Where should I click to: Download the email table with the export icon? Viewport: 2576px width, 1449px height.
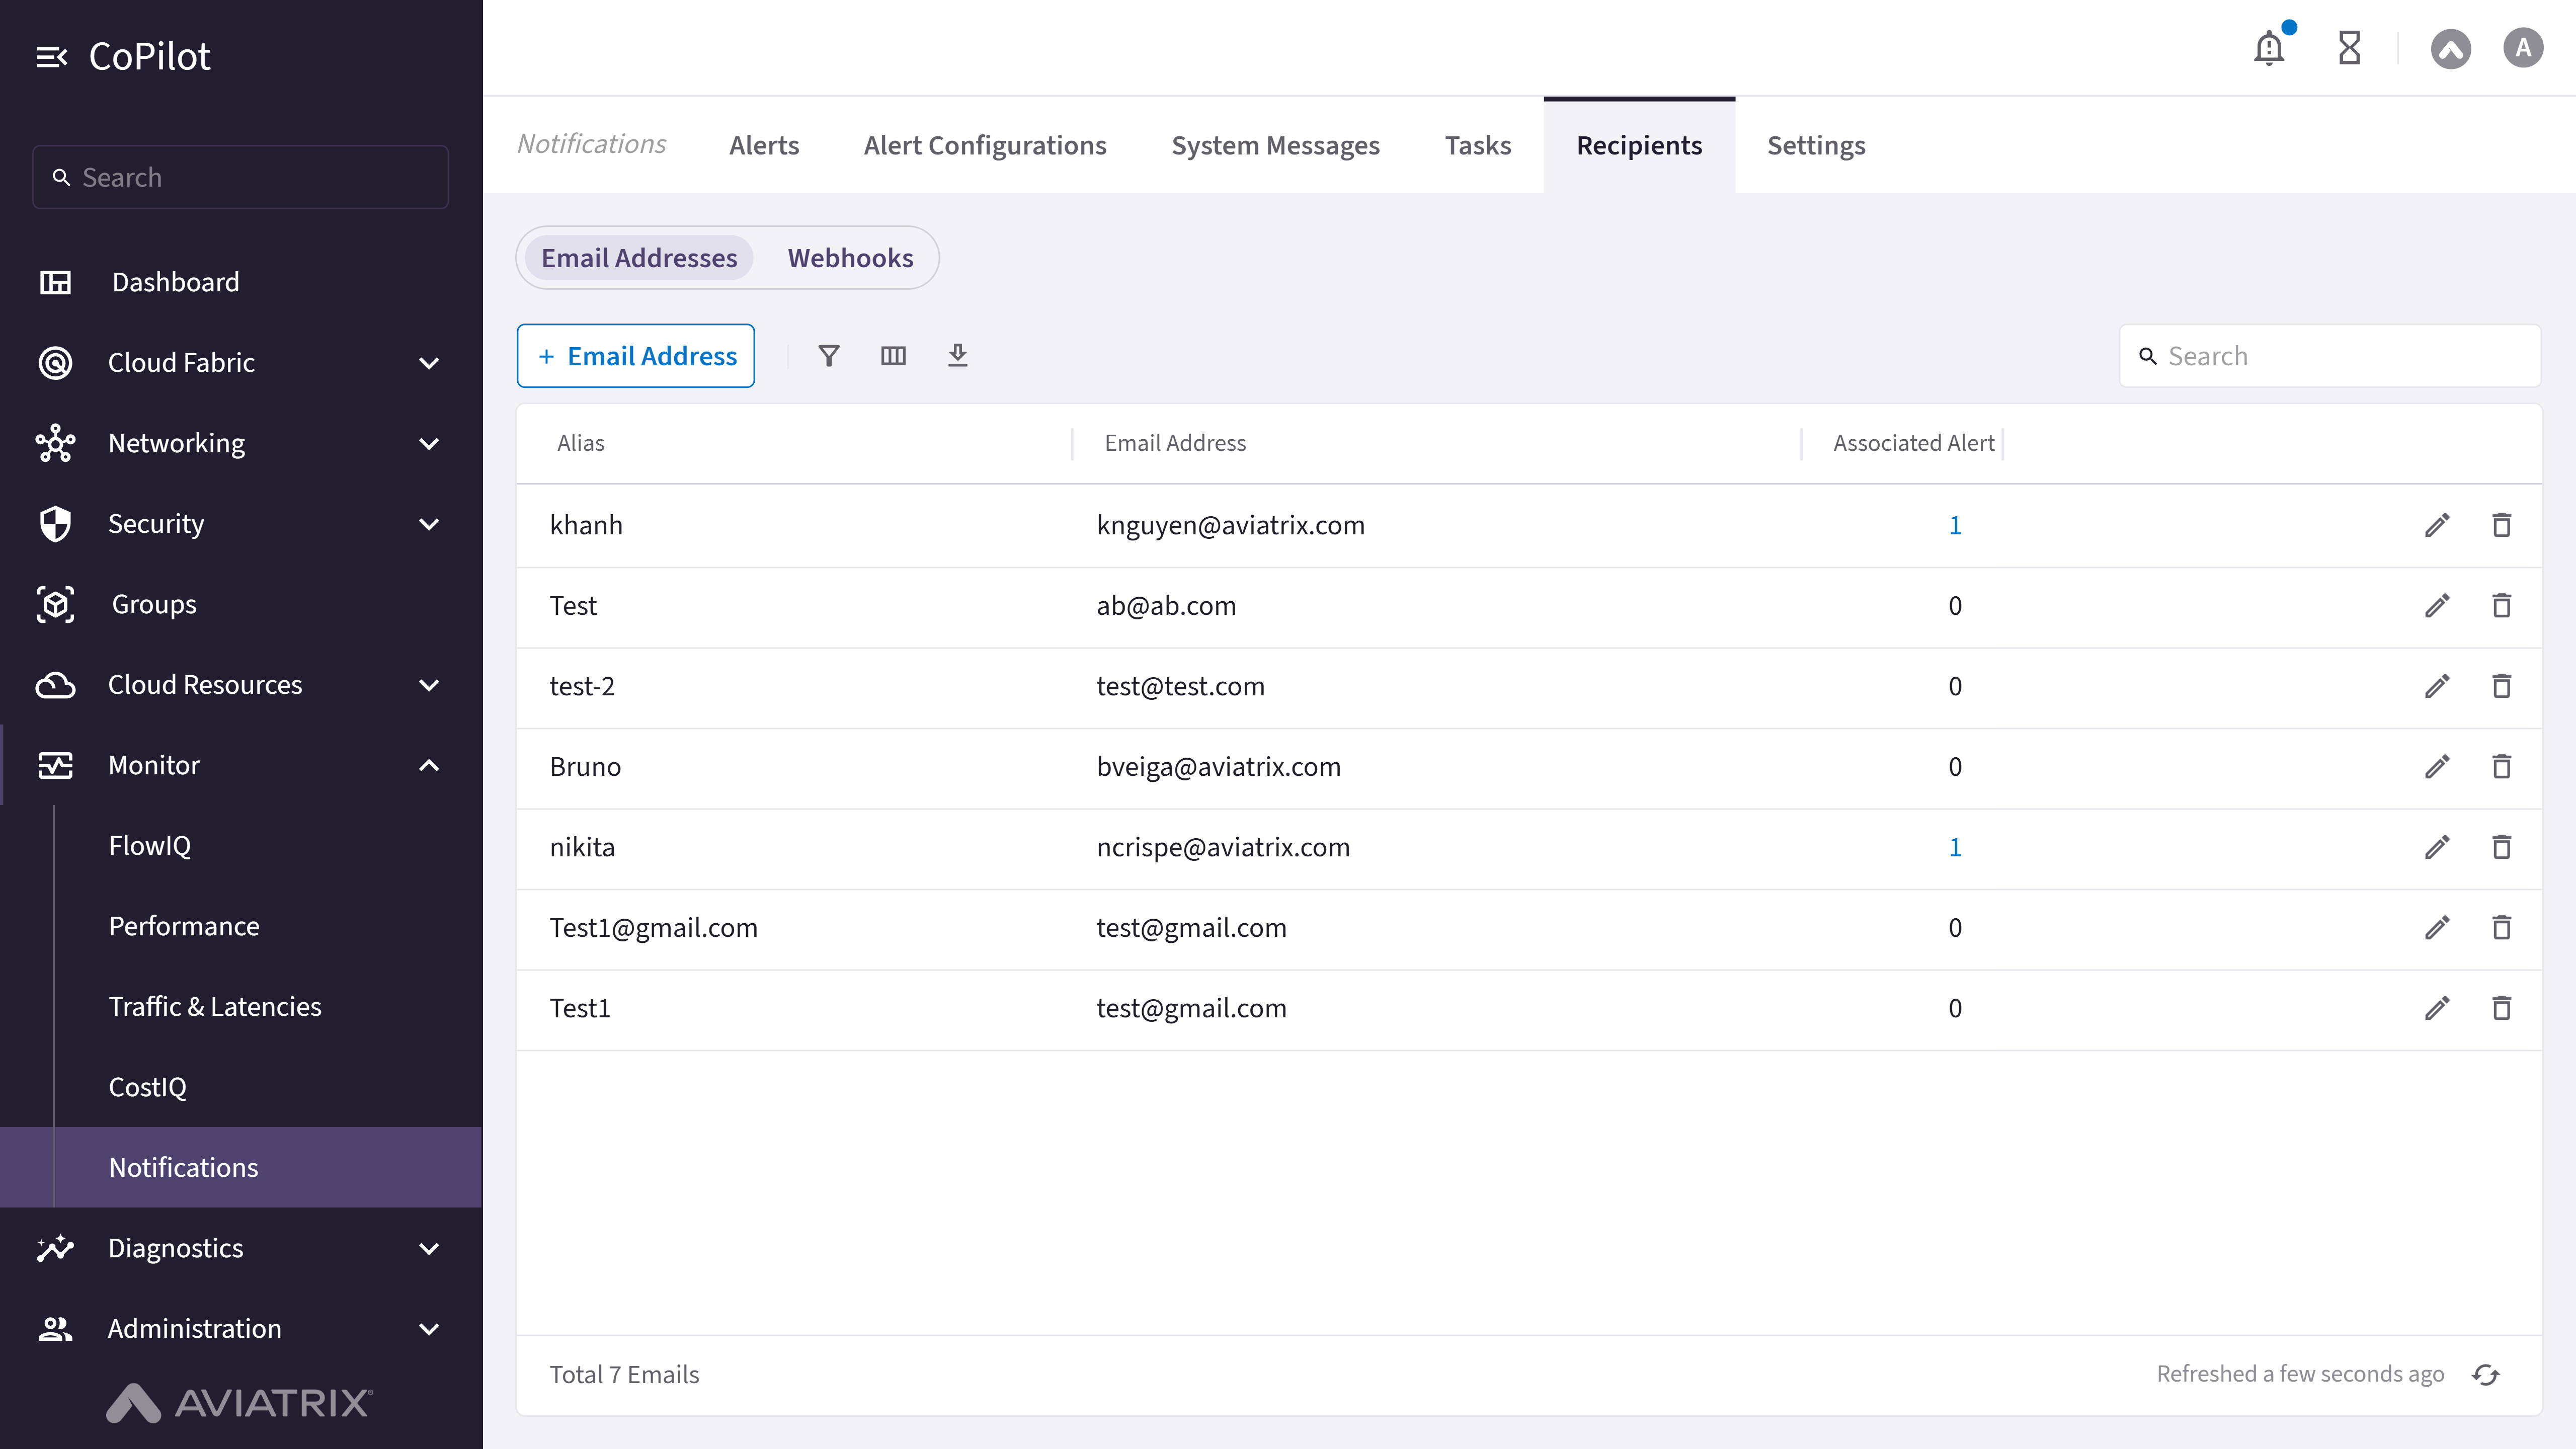958,356
